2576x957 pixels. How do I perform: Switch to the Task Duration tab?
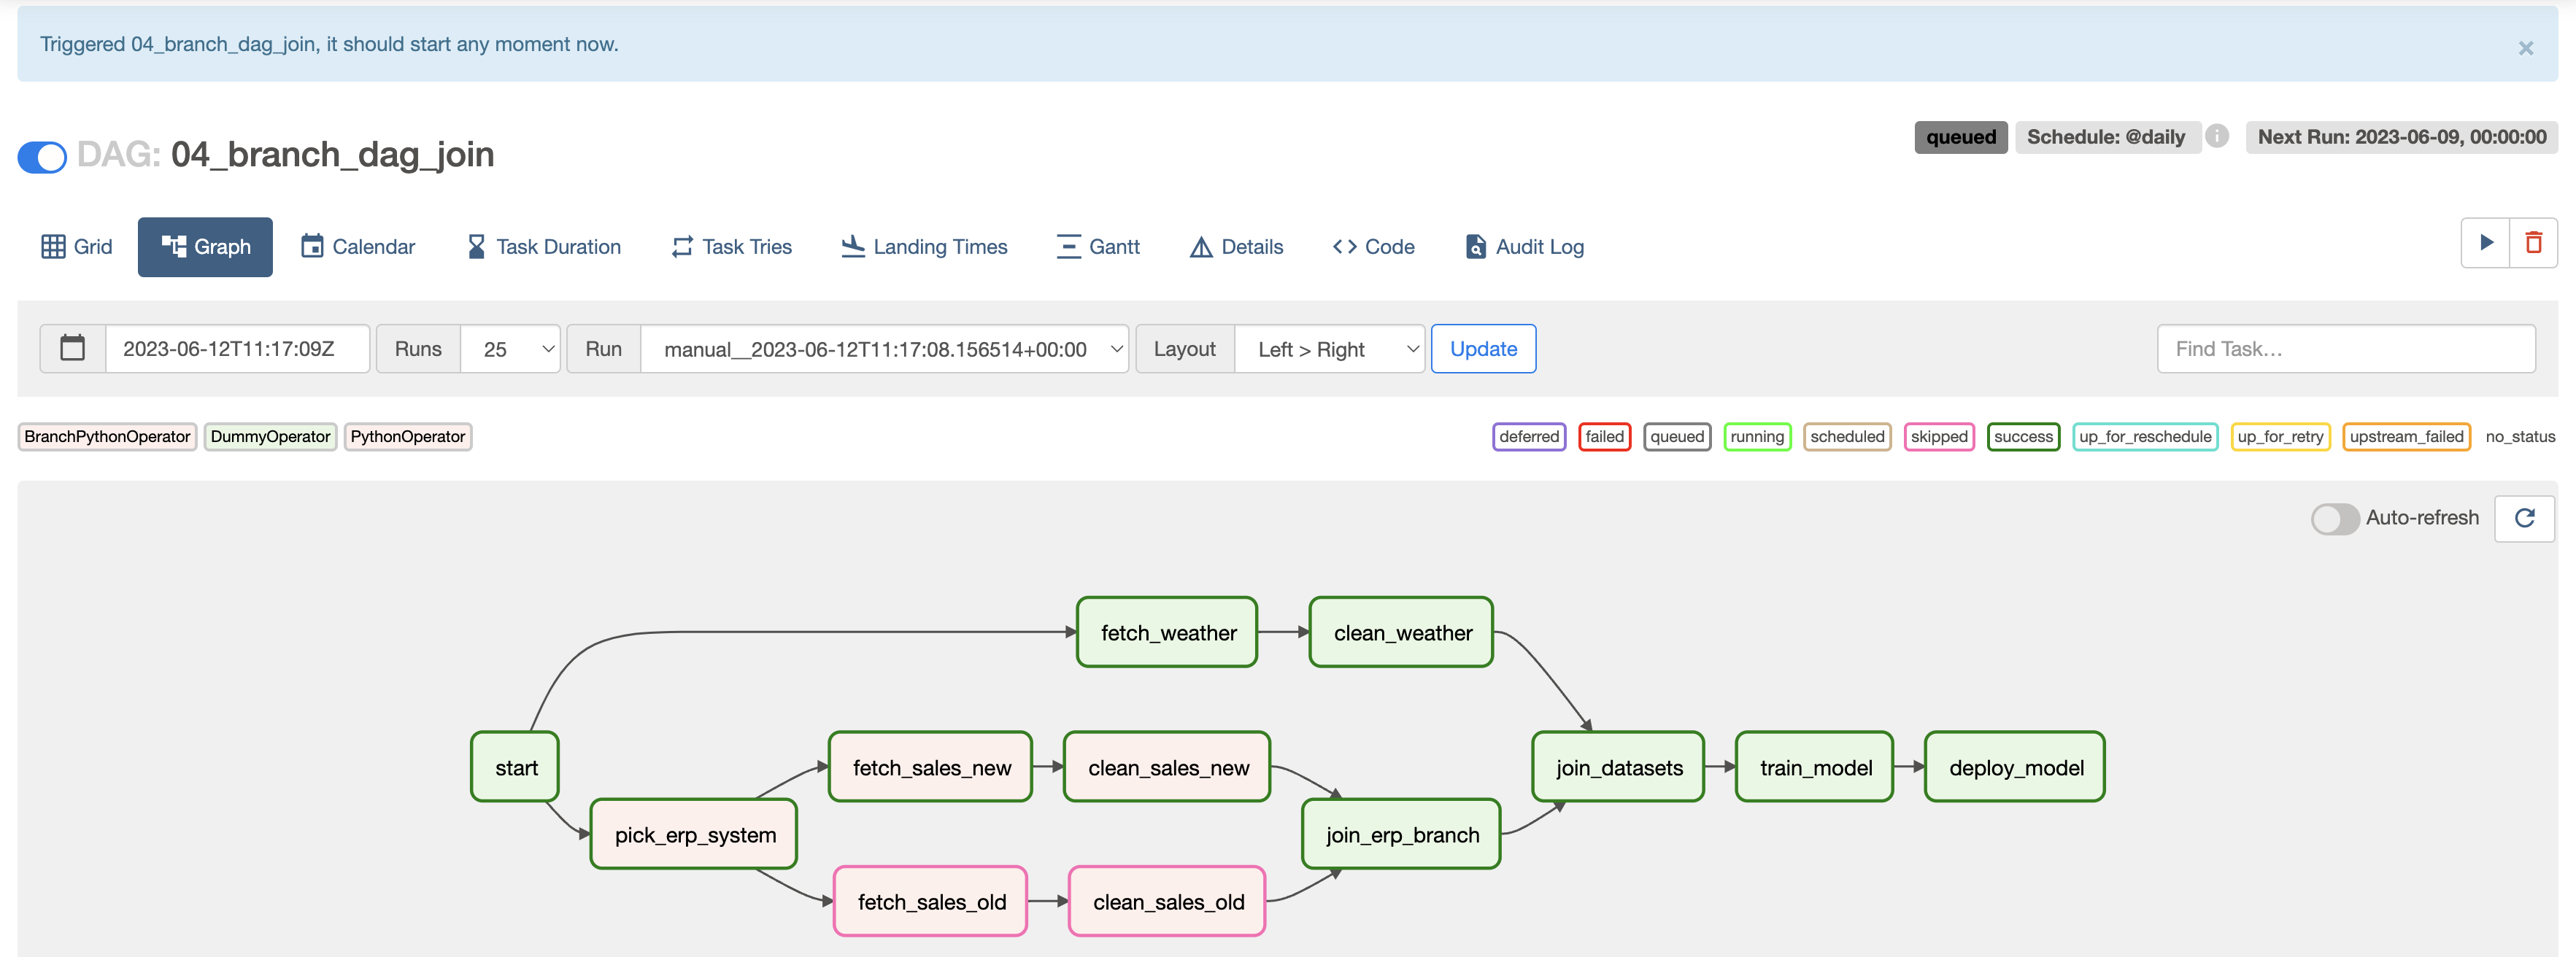point(544,247)
